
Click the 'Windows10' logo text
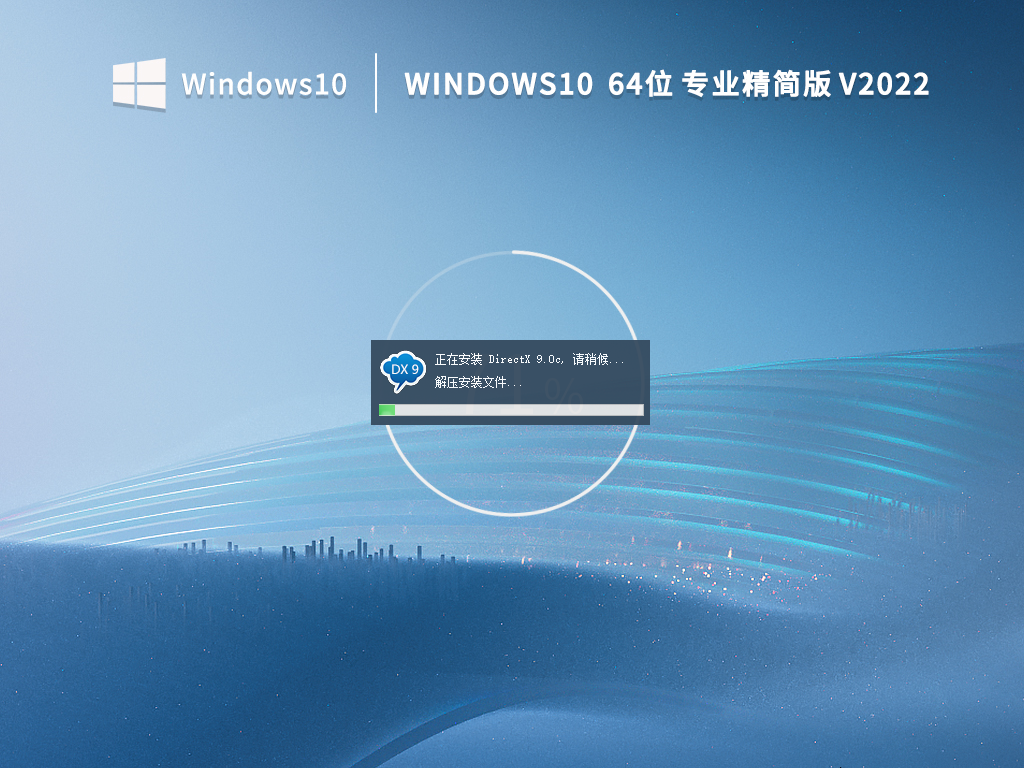point(264,85)
